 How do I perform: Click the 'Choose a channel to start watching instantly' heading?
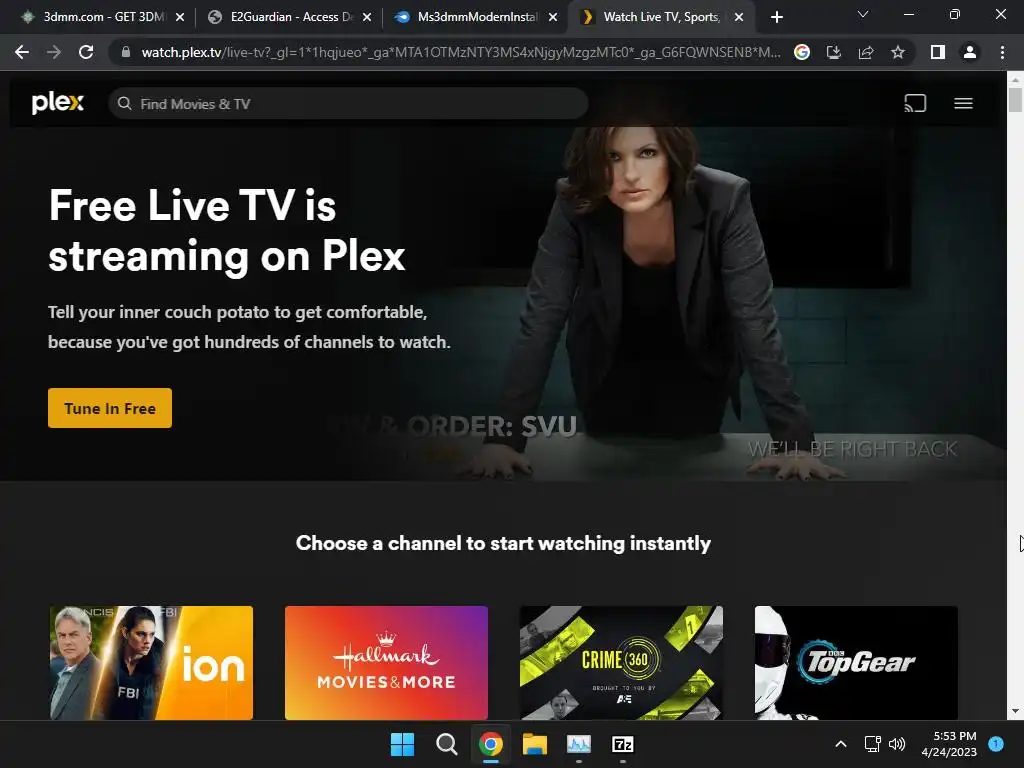tap(504, 543)
